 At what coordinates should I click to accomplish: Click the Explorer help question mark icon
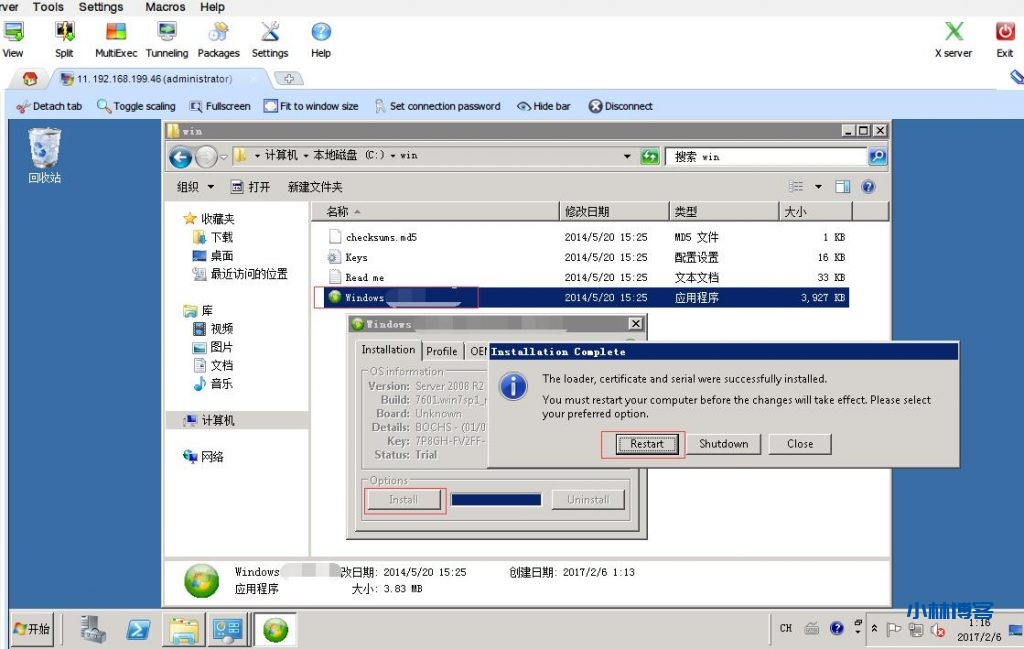(868, 187)
